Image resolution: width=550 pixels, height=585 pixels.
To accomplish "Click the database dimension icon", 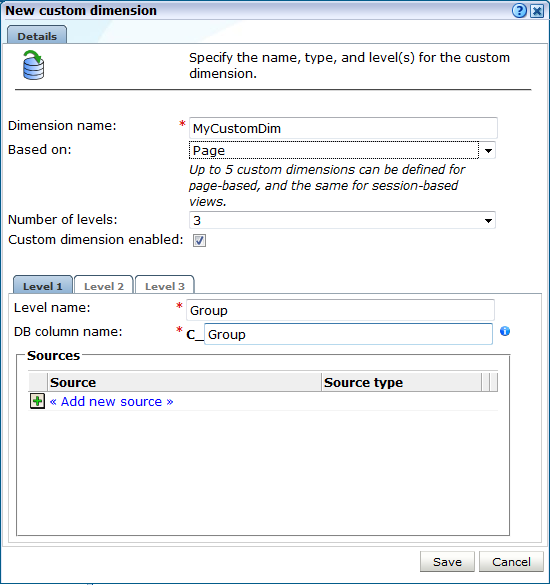I will pos(34,65).
